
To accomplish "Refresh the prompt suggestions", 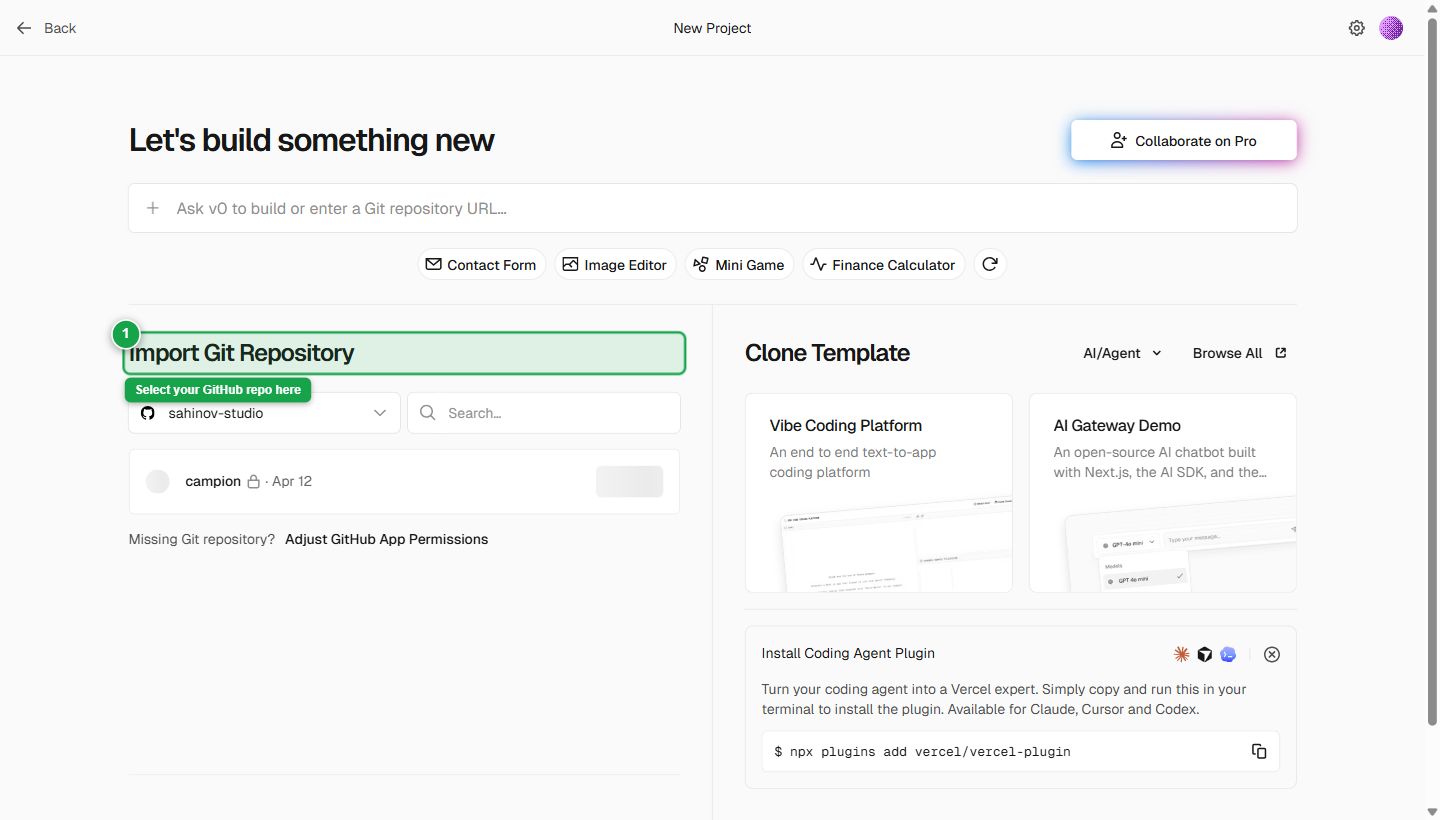I will click(x=990, y=264).
